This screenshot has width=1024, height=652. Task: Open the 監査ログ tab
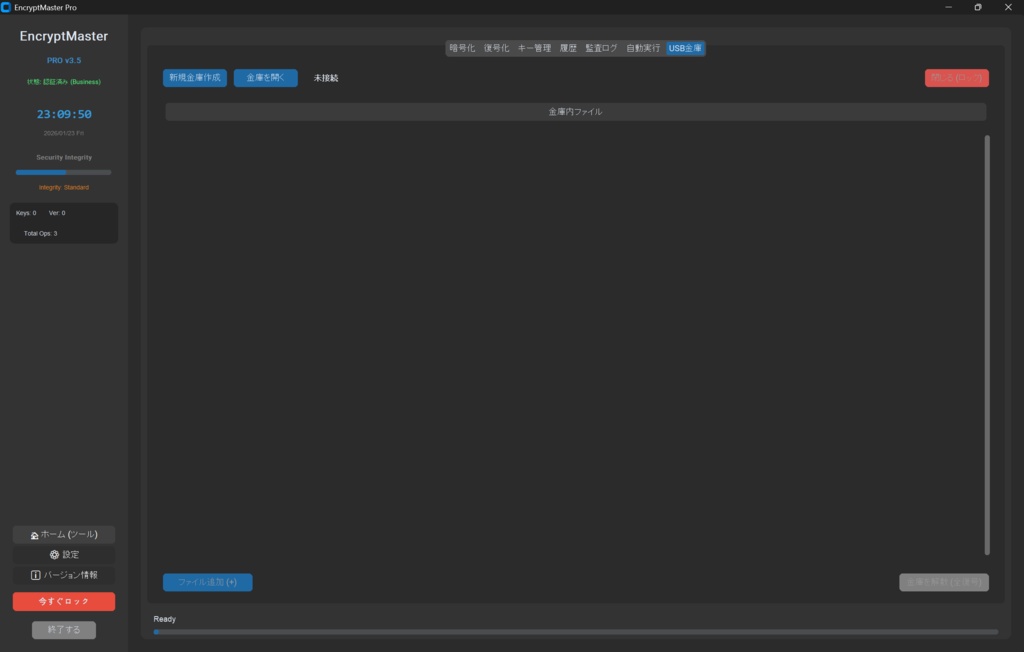coord(600,47)
